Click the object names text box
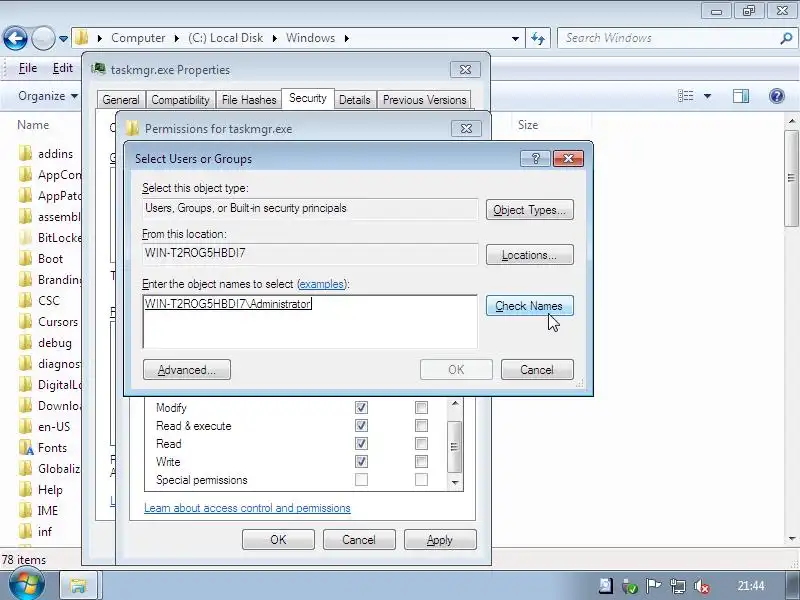The width and height of the screenshot is (800, 600). [x=310, y=321]
